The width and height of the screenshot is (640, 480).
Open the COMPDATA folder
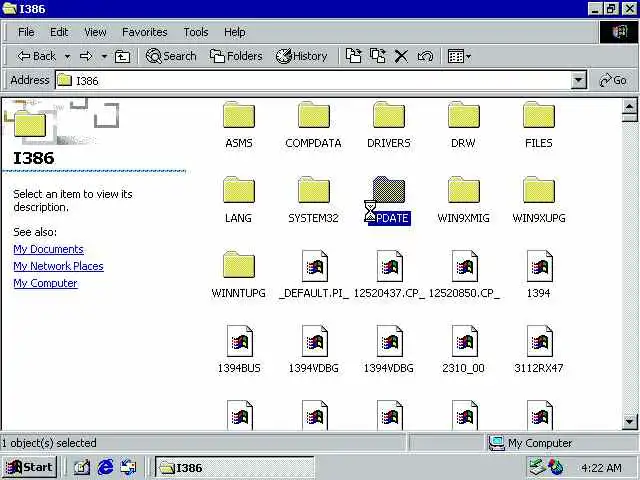point(313,125)
